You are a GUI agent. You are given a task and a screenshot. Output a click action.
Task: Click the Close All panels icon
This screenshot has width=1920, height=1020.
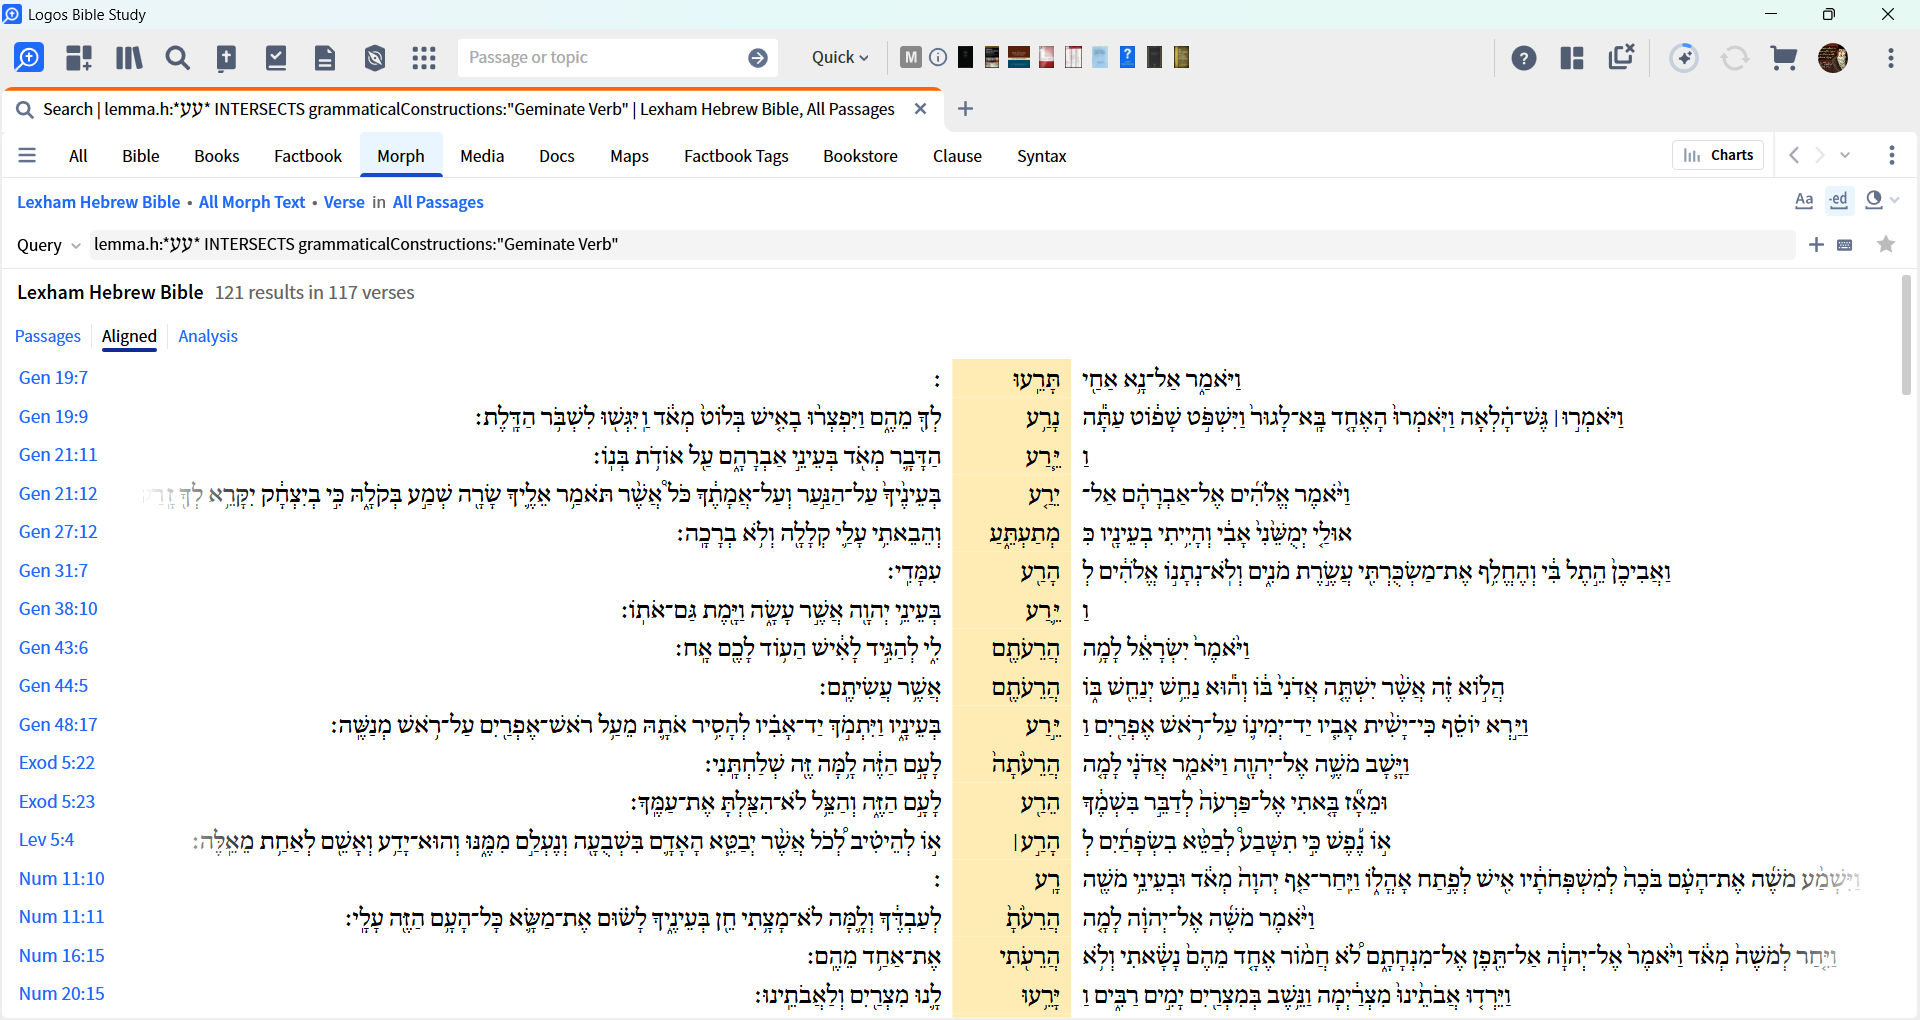click(1621, 57)
